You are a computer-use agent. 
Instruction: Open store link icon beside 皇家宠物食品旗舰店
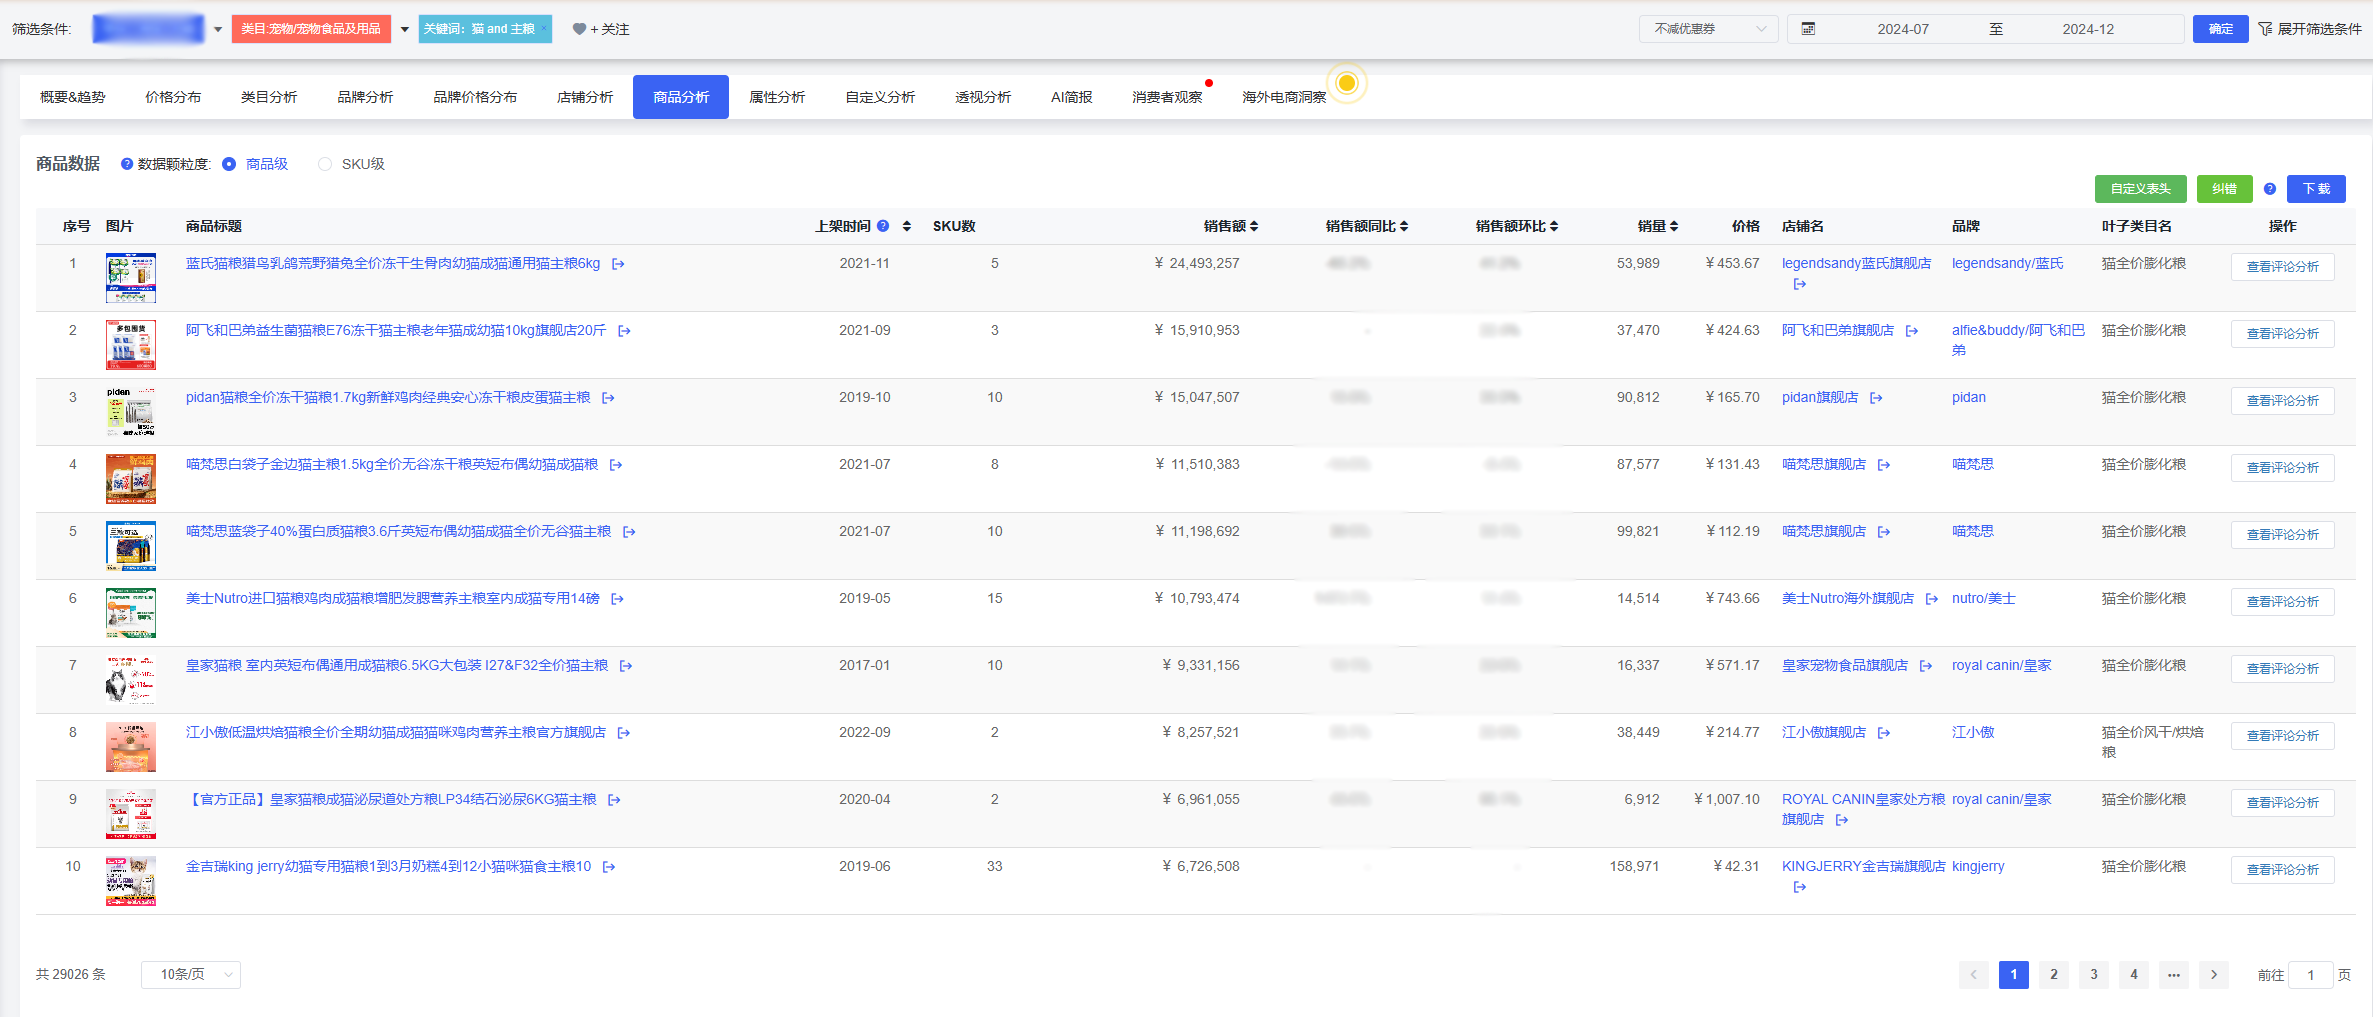(x=1926, y=666)
